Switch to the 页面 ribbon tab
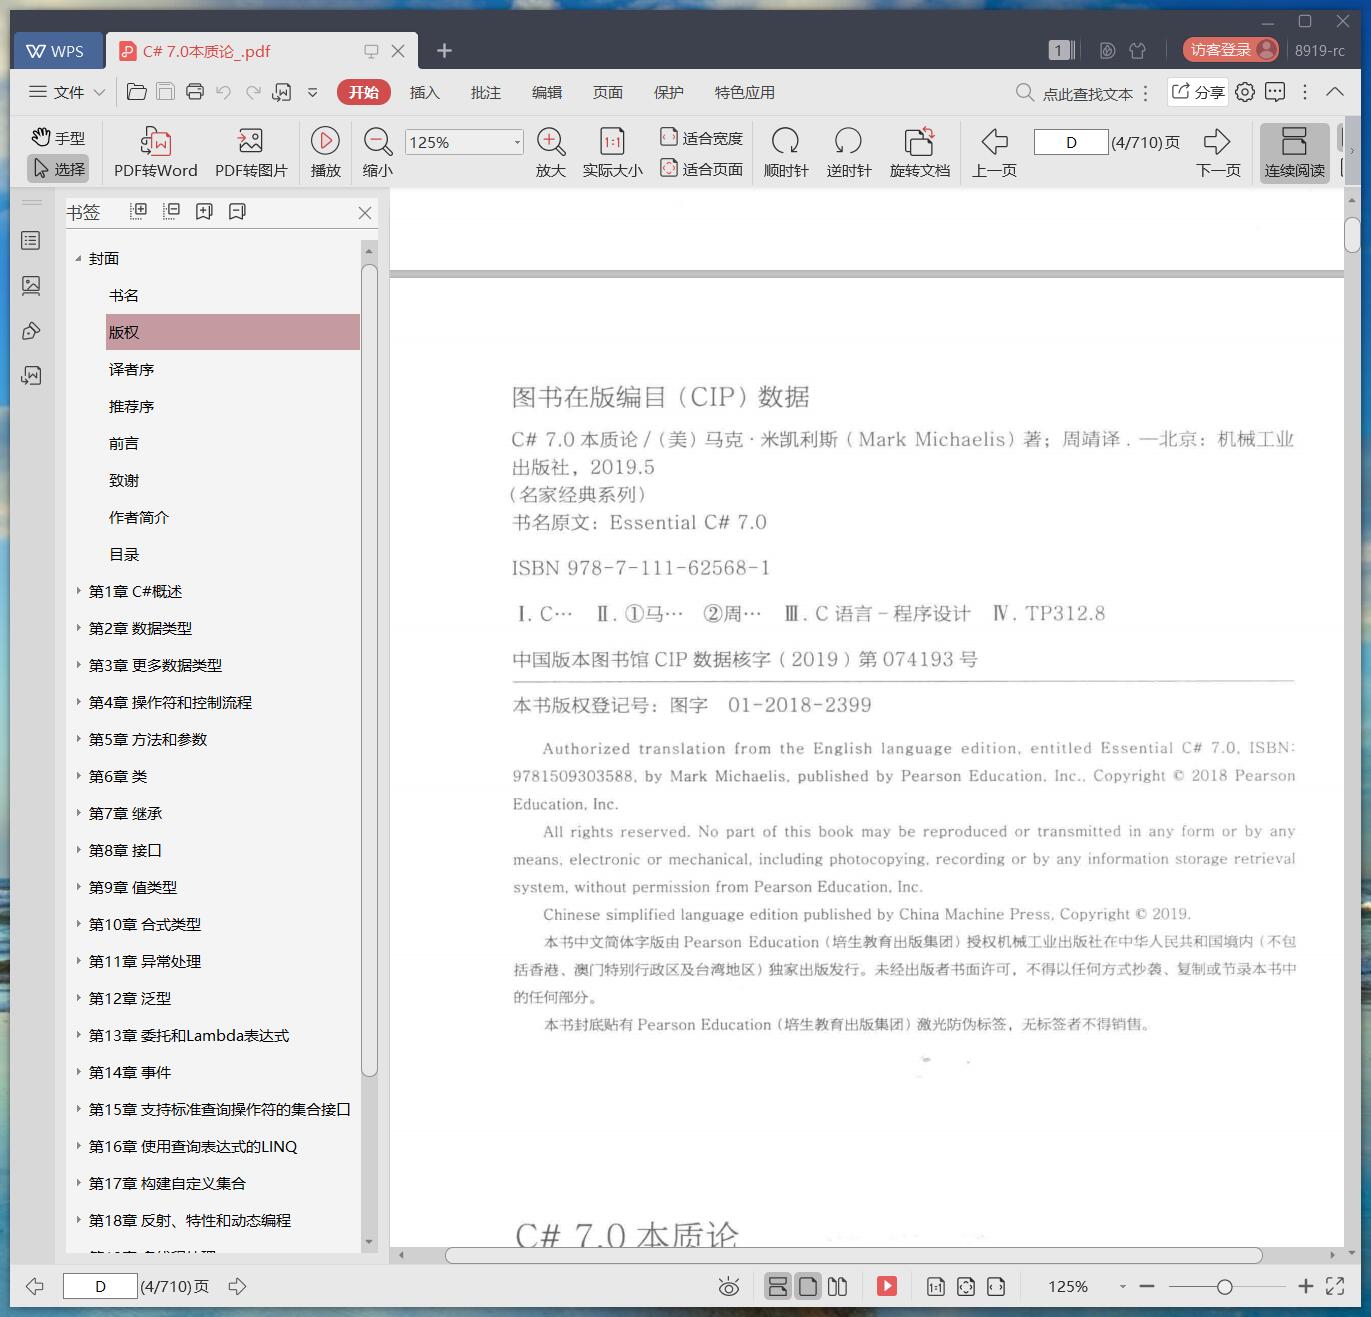This screenshot has height=1317, width=1371. click(607, 92)
